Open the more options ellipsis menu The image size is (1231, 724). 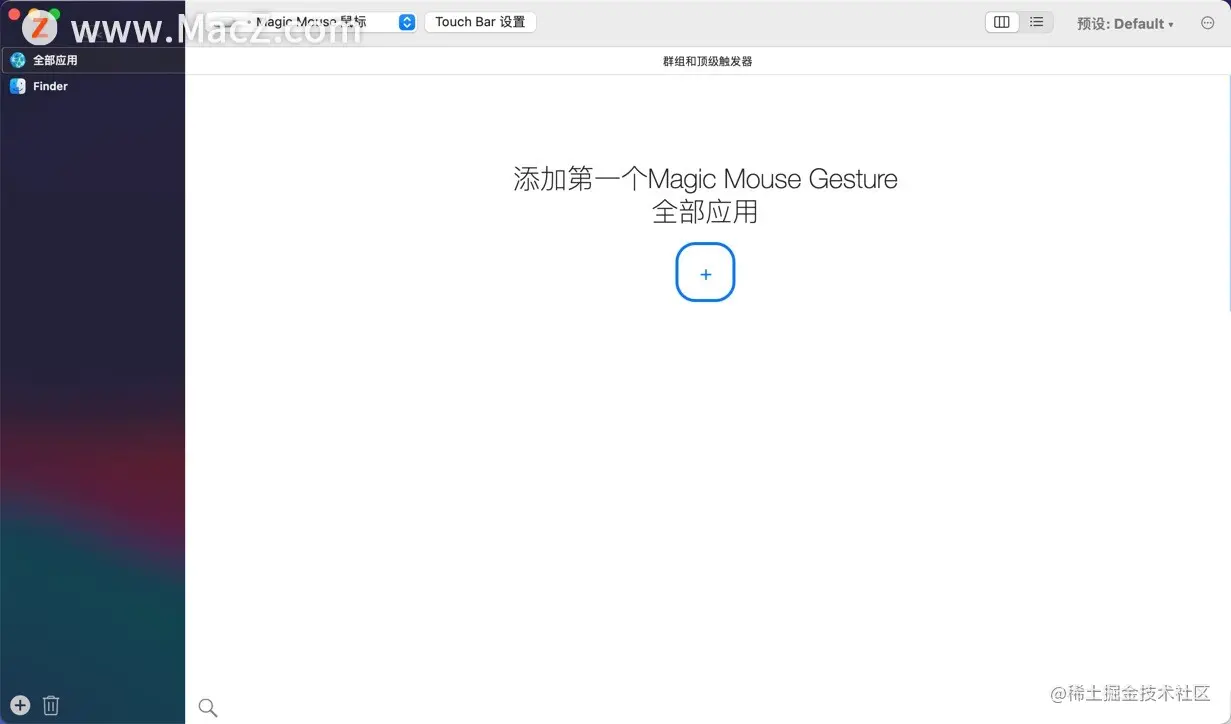(x=1207, y=23)
